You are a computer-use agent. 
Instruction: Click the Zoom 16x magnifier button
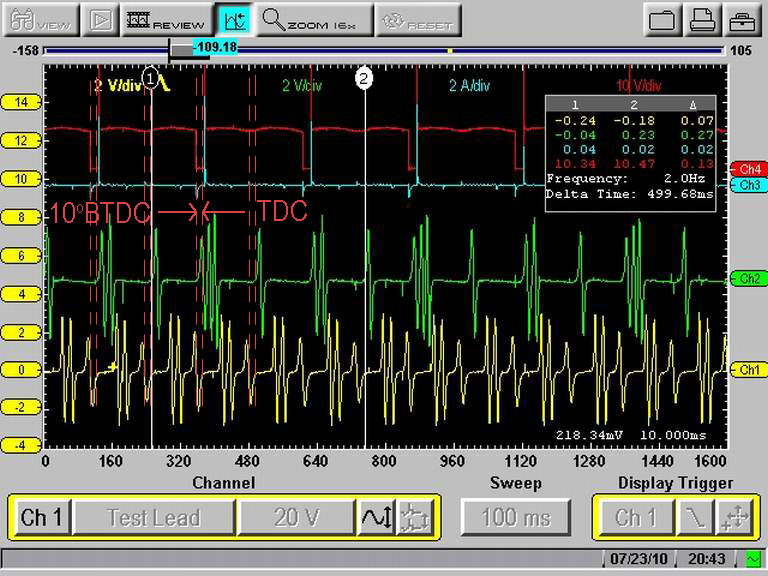(x=314, y=20)
